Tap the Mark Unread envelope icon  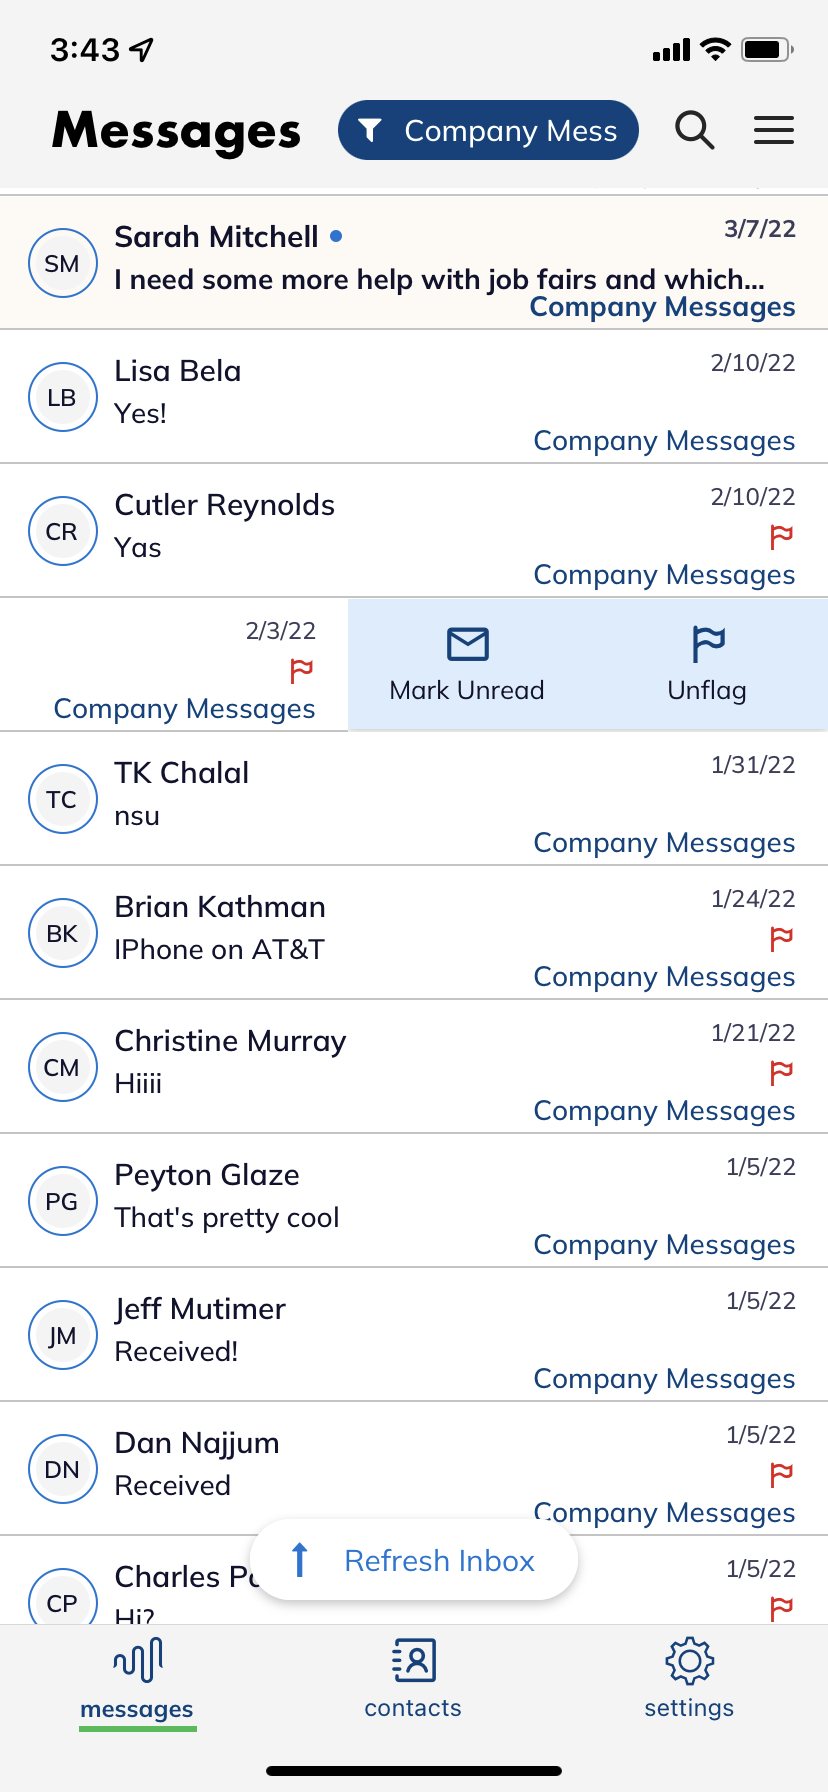tap(467, 645)
